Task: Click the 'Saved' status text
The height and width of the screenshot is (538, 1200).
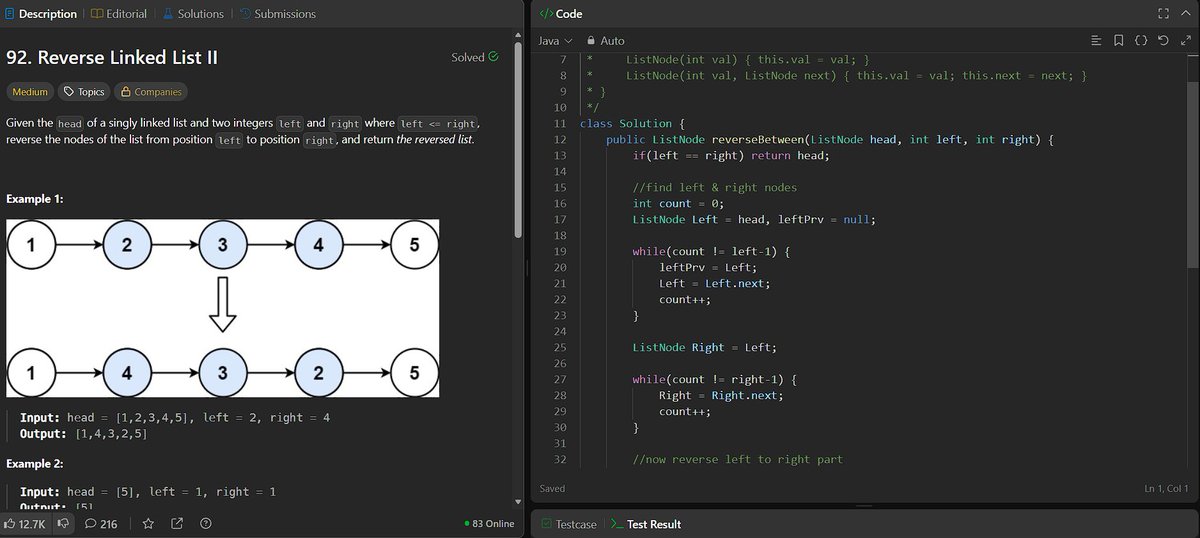Action: pos(552,488)
